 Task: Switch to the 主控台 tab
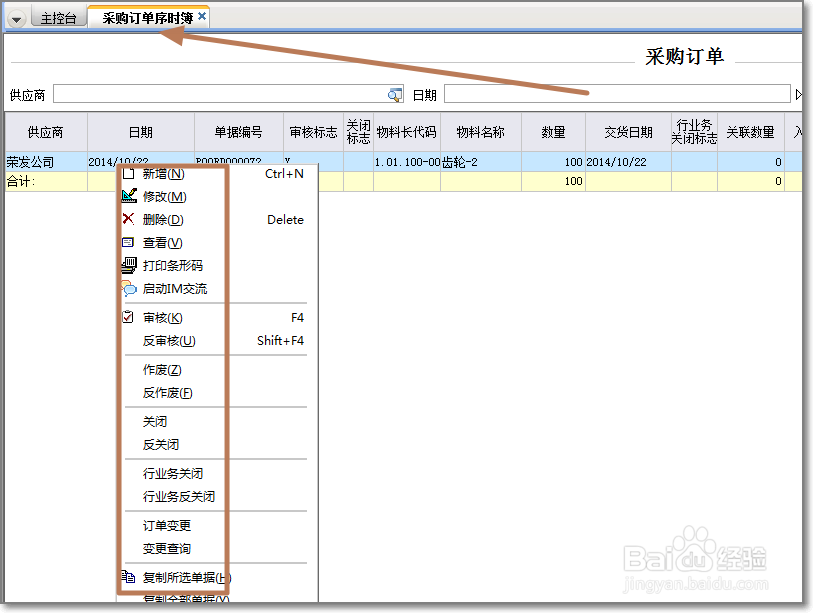pos(58,18)
